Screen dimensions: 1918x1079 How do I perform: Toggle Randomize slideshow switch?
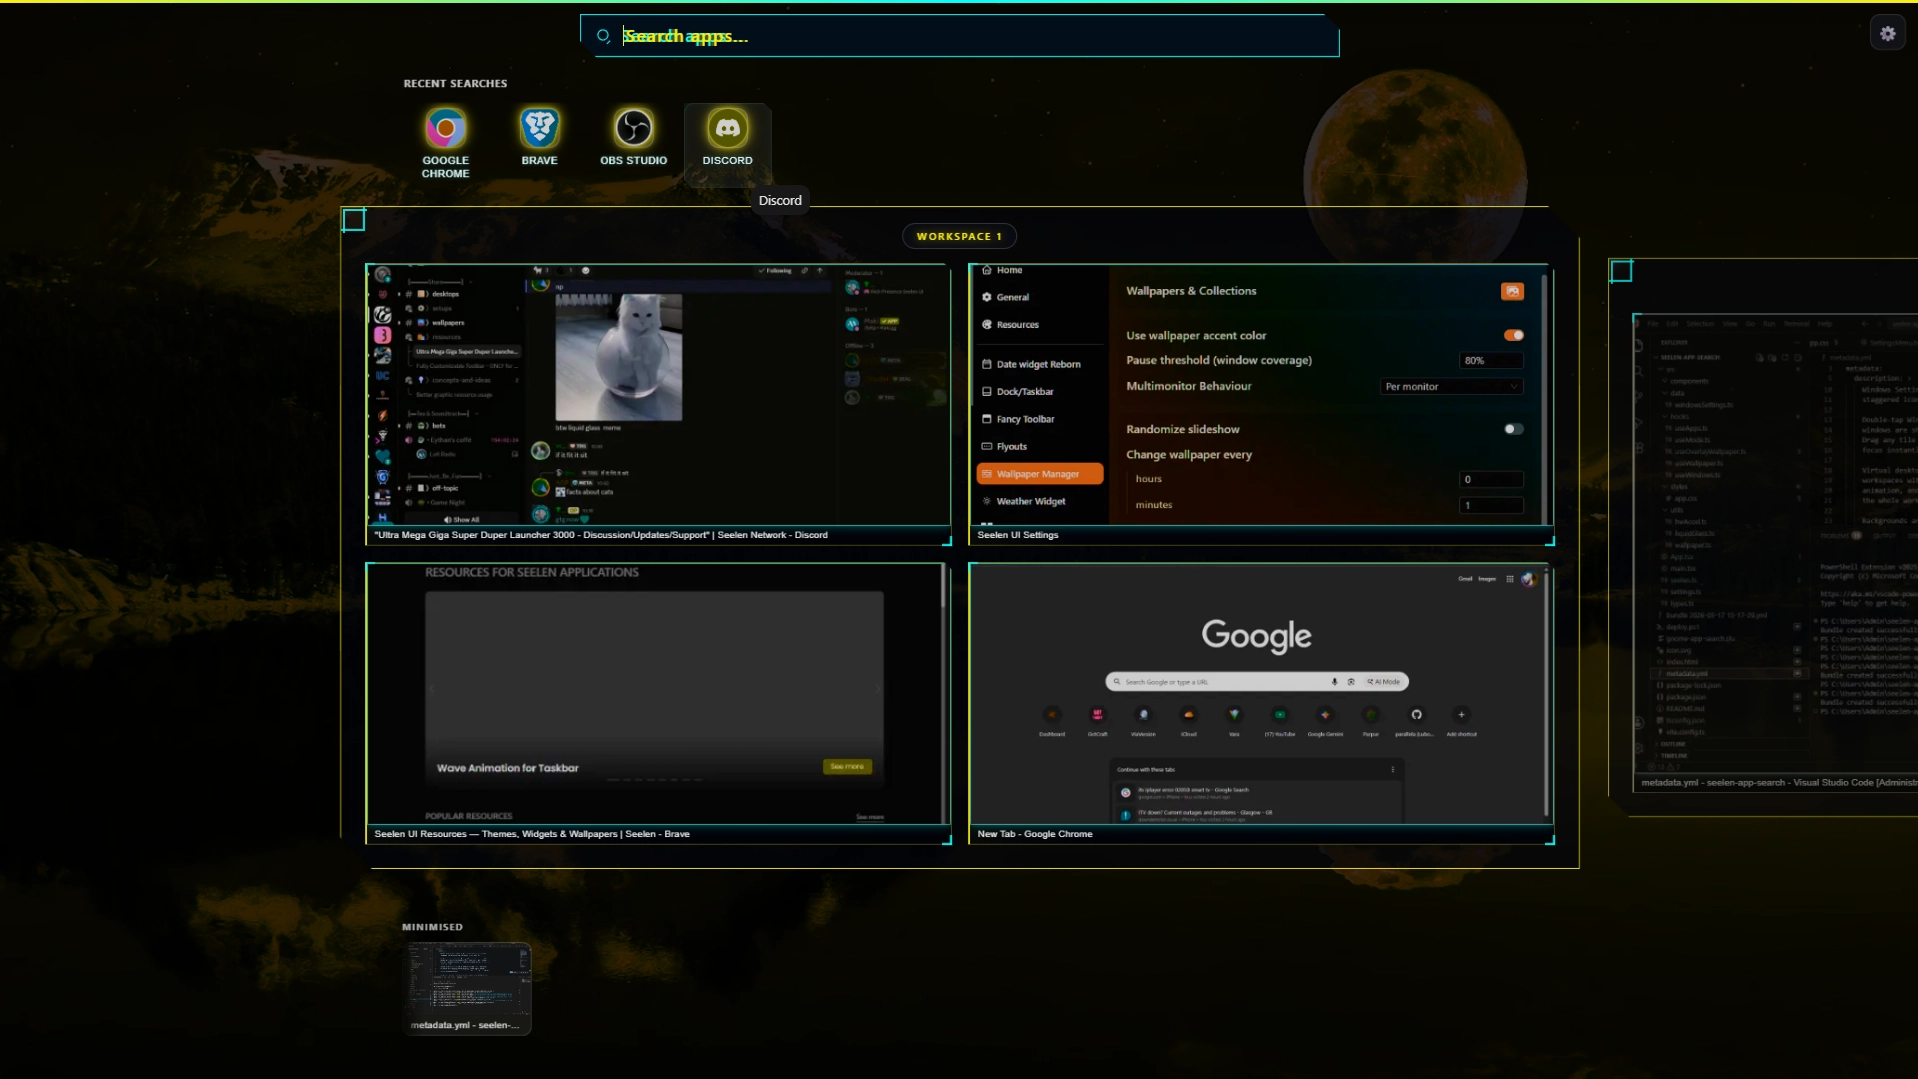[x=1513, y=429]
